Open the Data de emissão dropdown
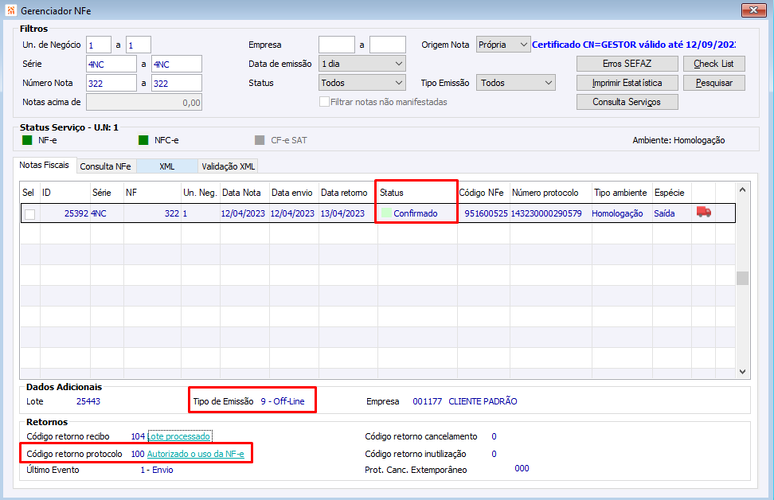774x500 pixels. coord(362,64)
